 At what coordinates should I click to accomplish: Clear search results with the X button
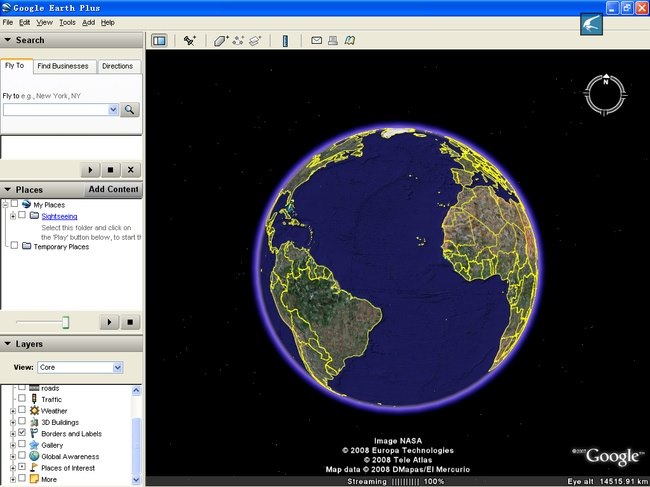click(x=131, y=170)
